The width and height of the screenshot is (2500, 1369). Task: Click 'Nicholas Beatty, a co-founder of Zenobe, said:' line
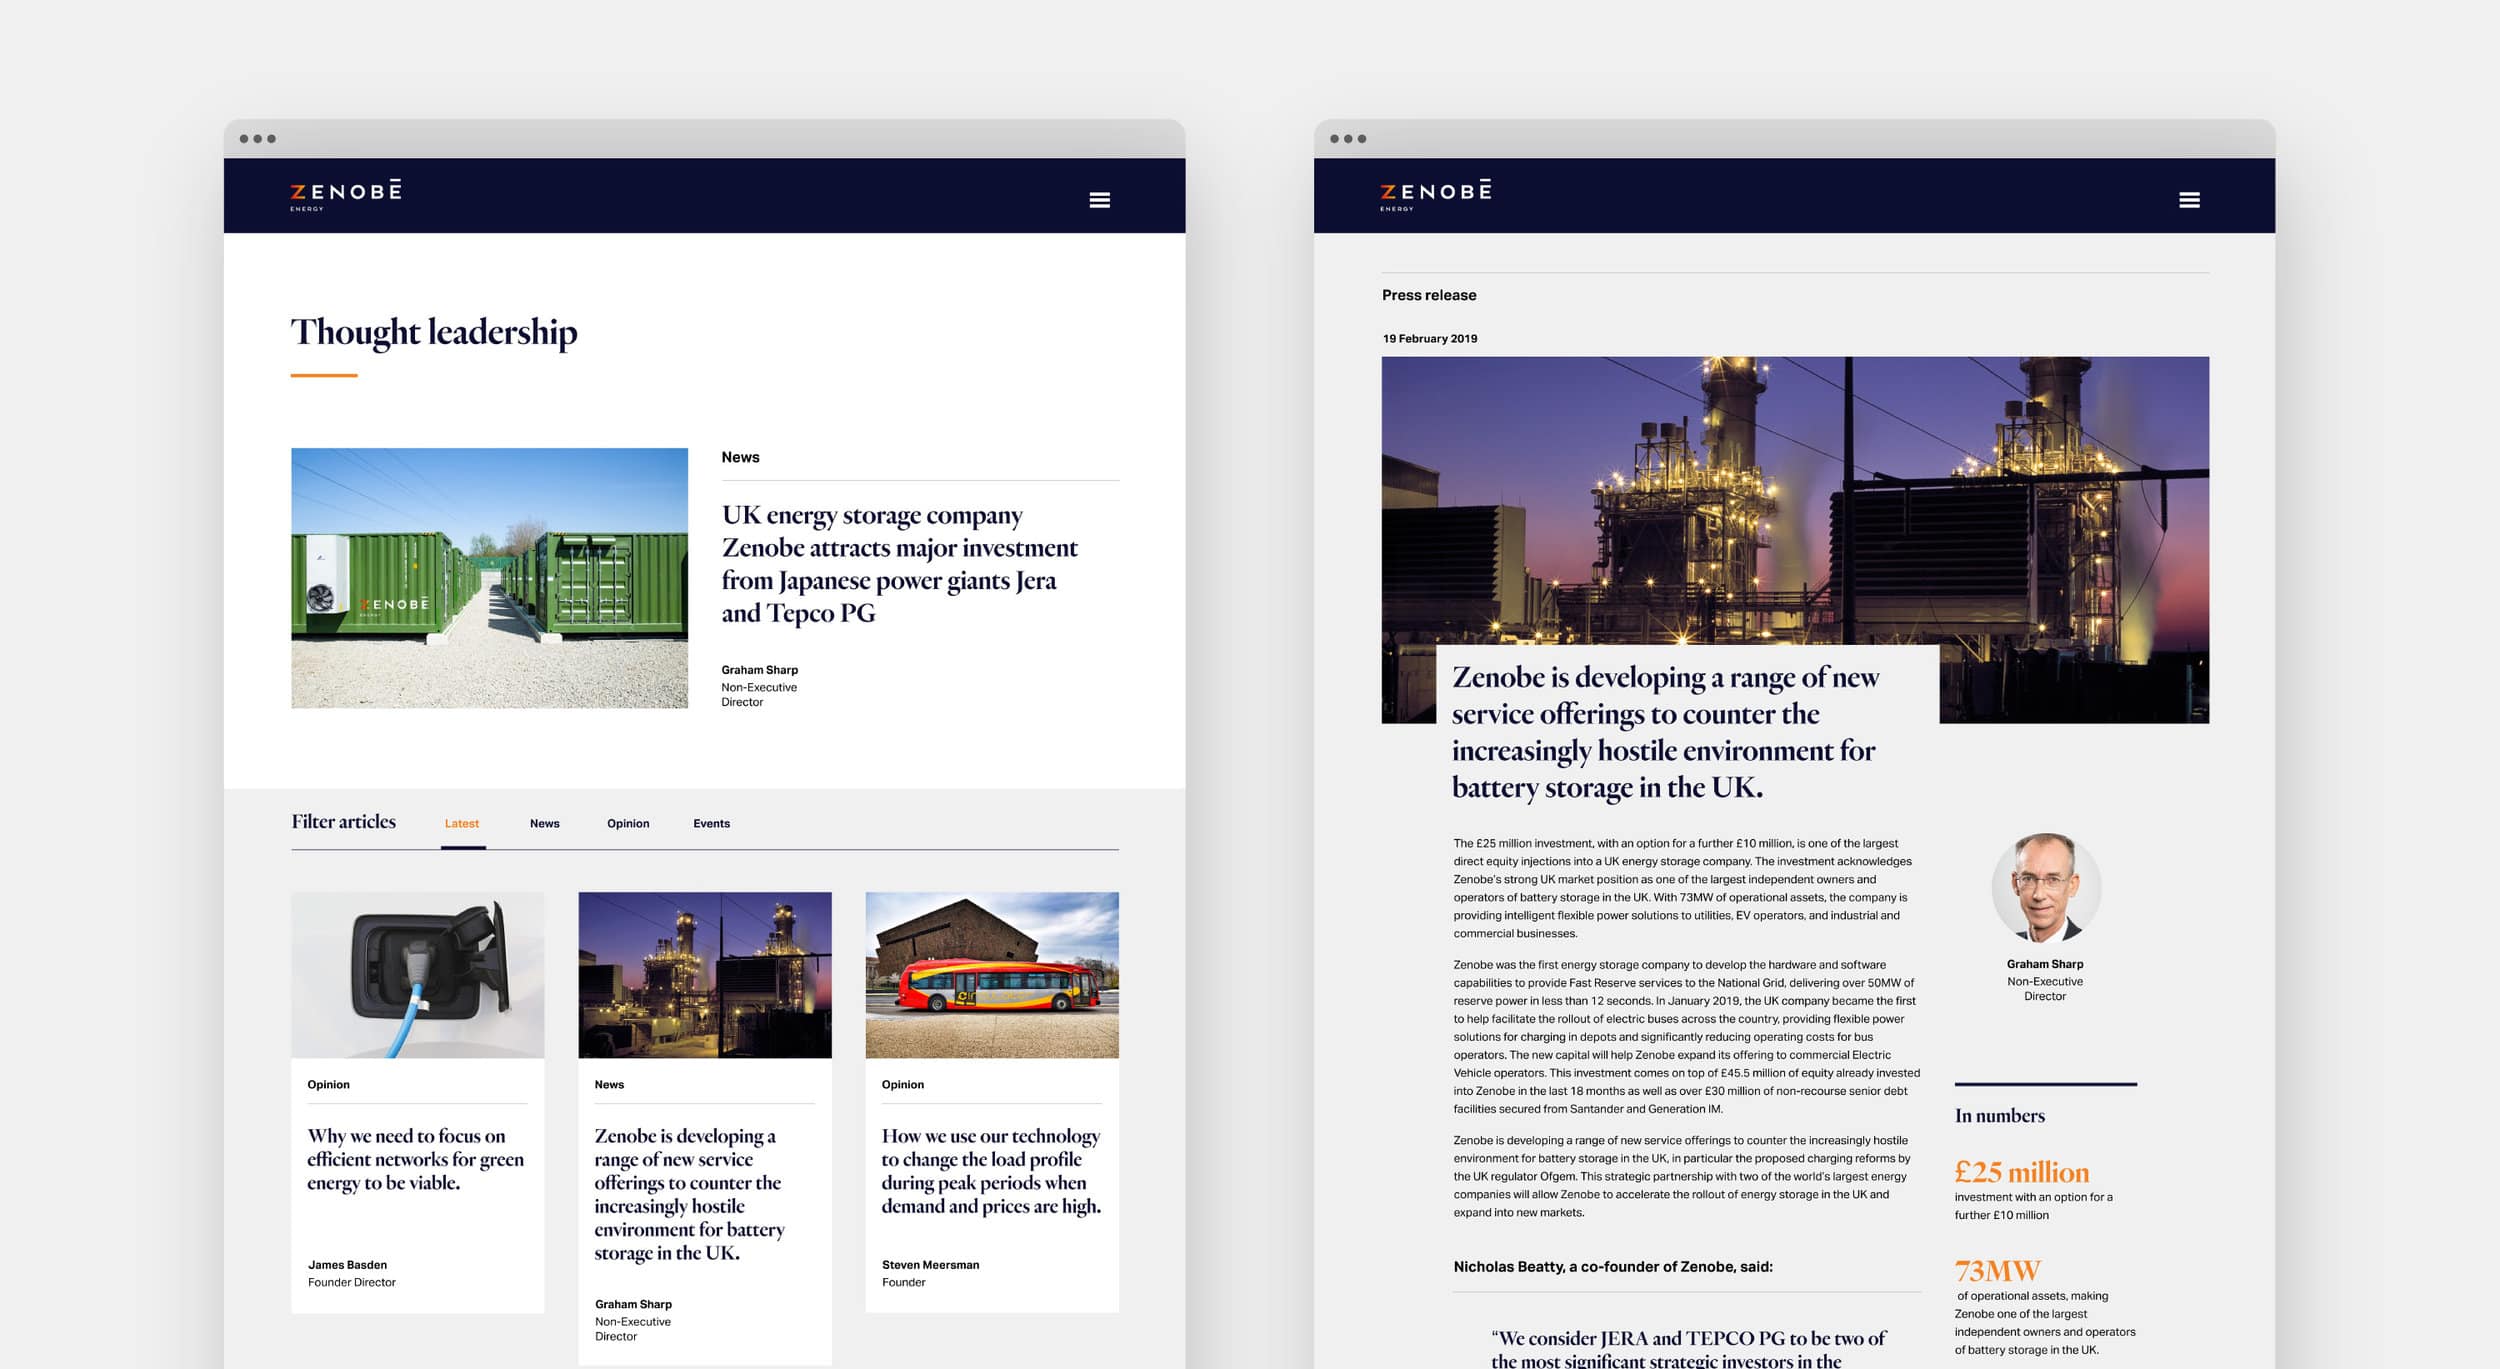(x=1613, y=1267)
